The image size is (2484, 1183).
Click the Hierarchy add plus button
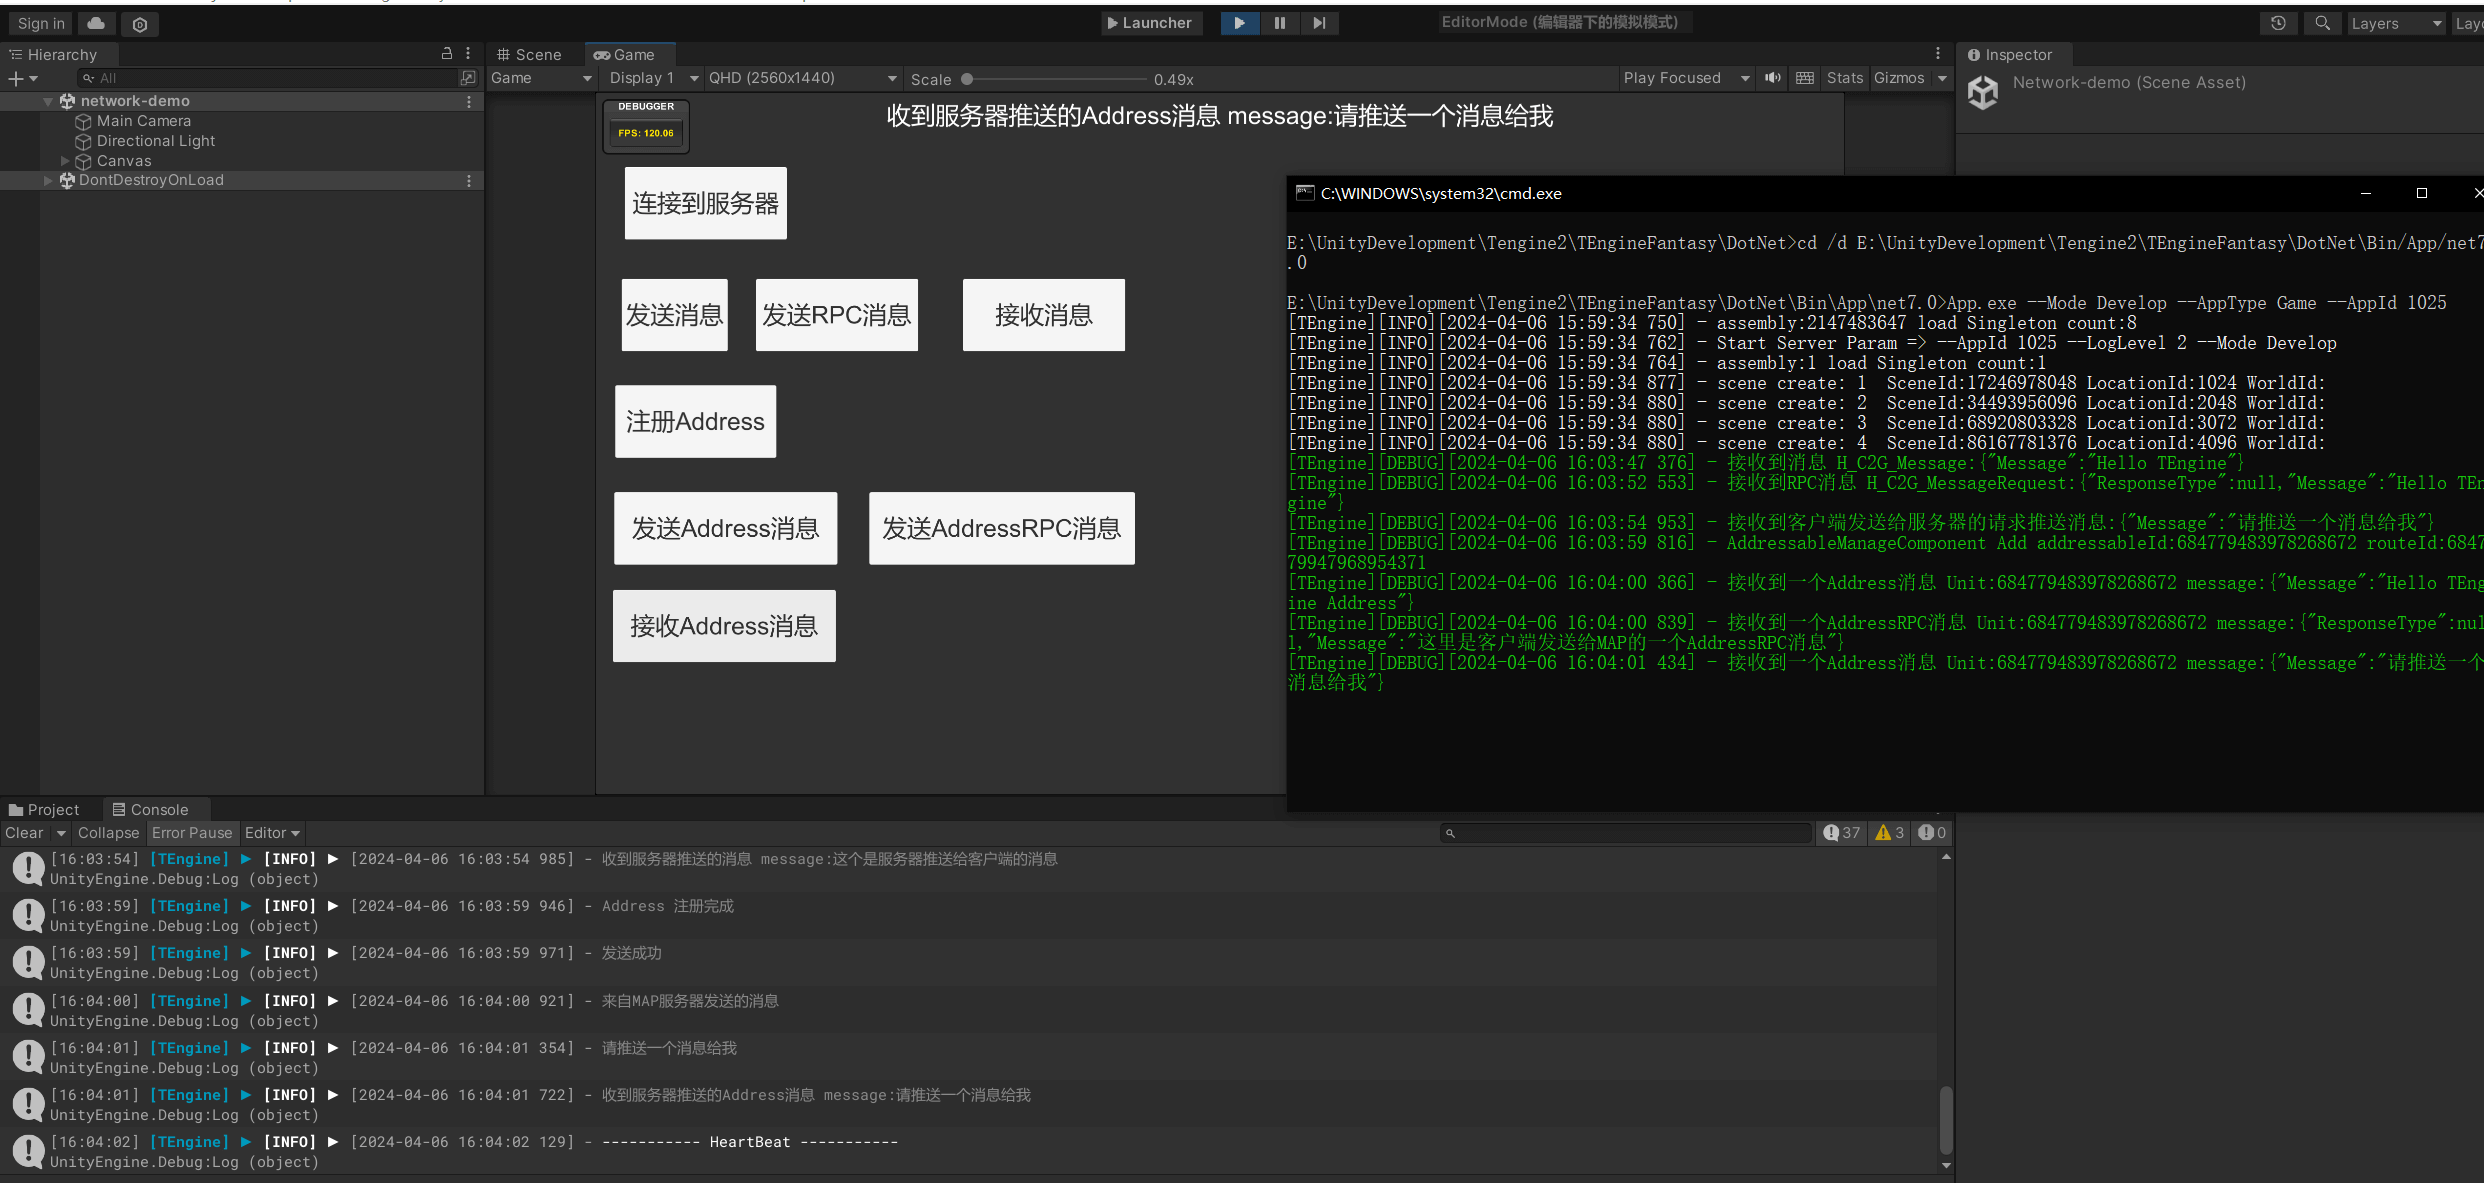click(22, 78)
